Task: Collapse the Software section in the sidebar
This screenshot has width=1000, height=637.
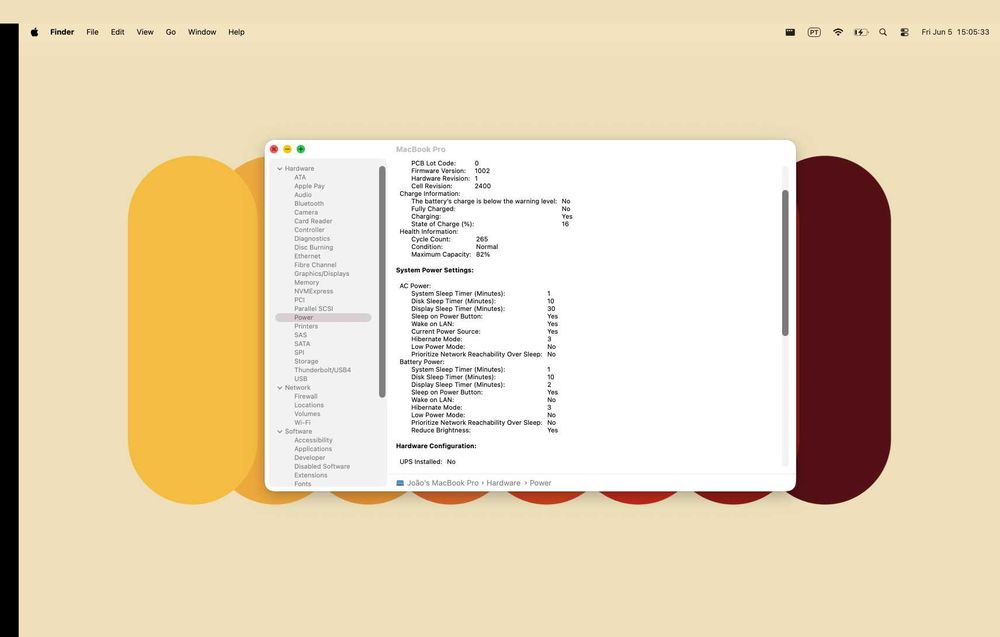Action: tap(279, 432)
